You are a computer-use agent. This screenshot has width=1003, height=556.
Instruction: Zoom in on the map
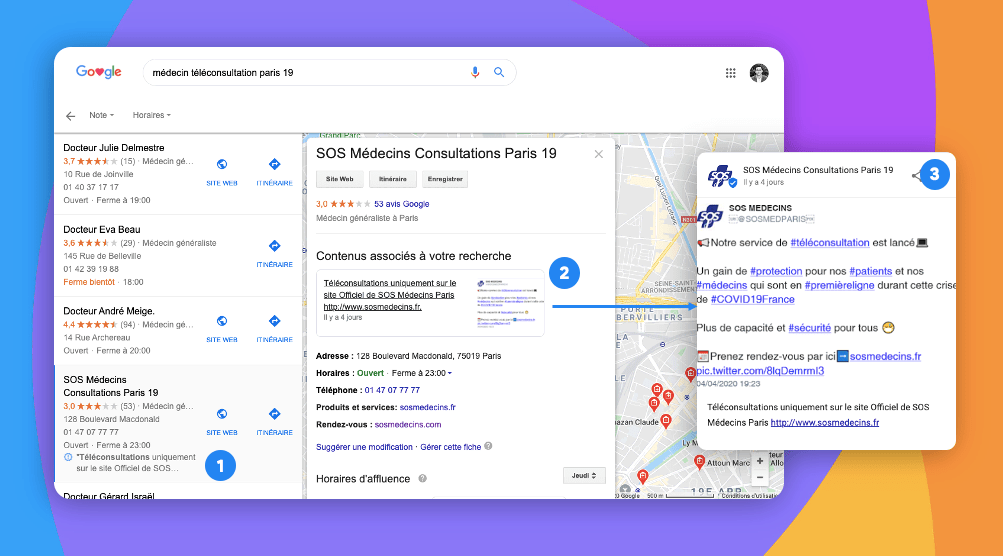click(x=760, y=461)
